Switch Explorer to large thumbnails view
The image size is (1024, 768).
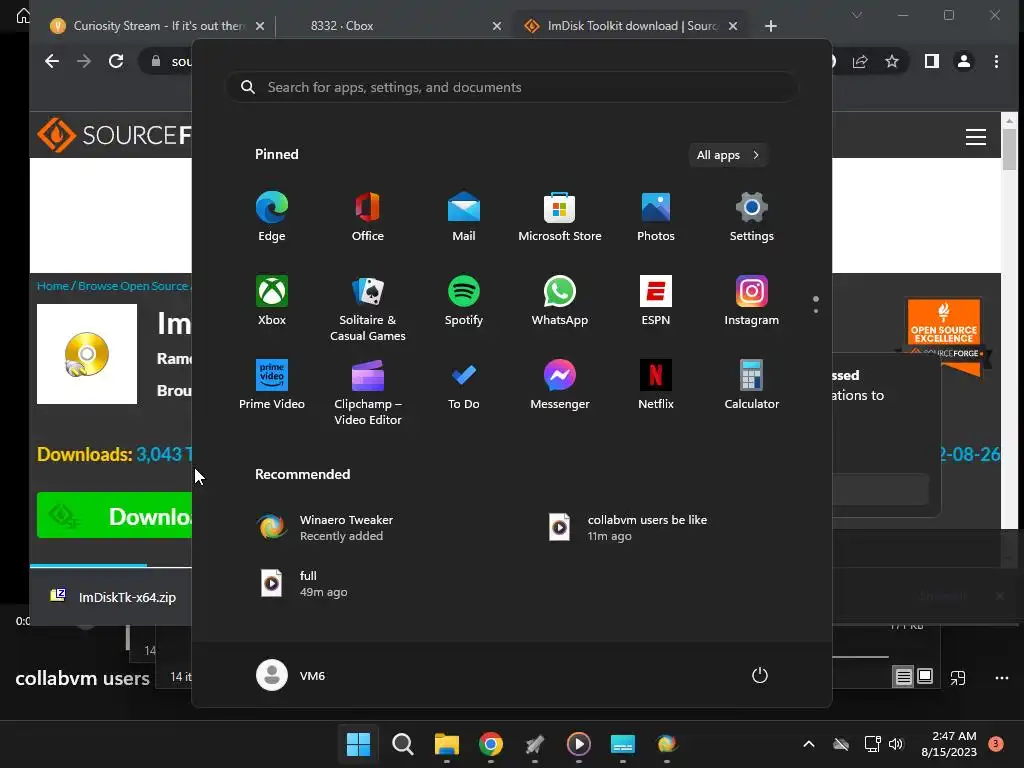click(x=925, y=677)
